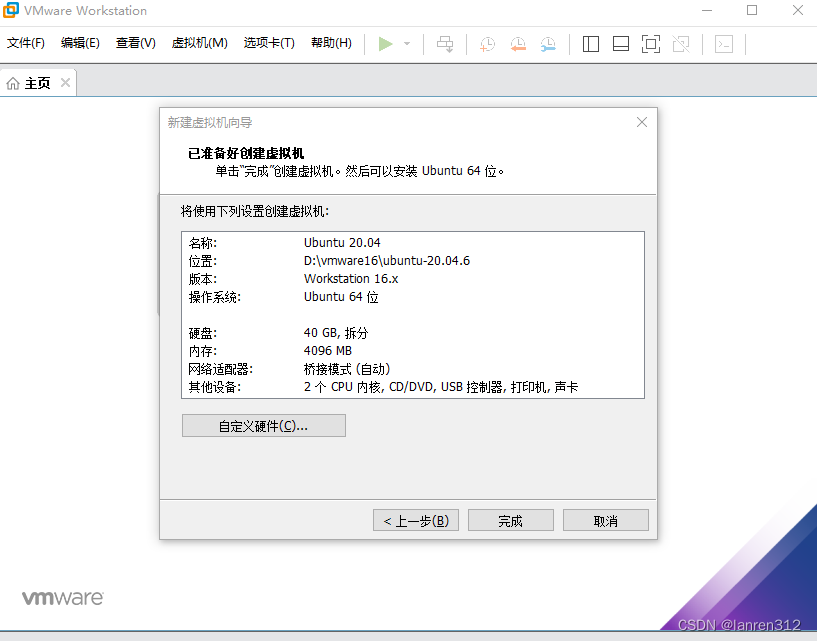Click 完成 to create the virtual machine
Viewport: 817px width, 641px height.
point(511,521)
